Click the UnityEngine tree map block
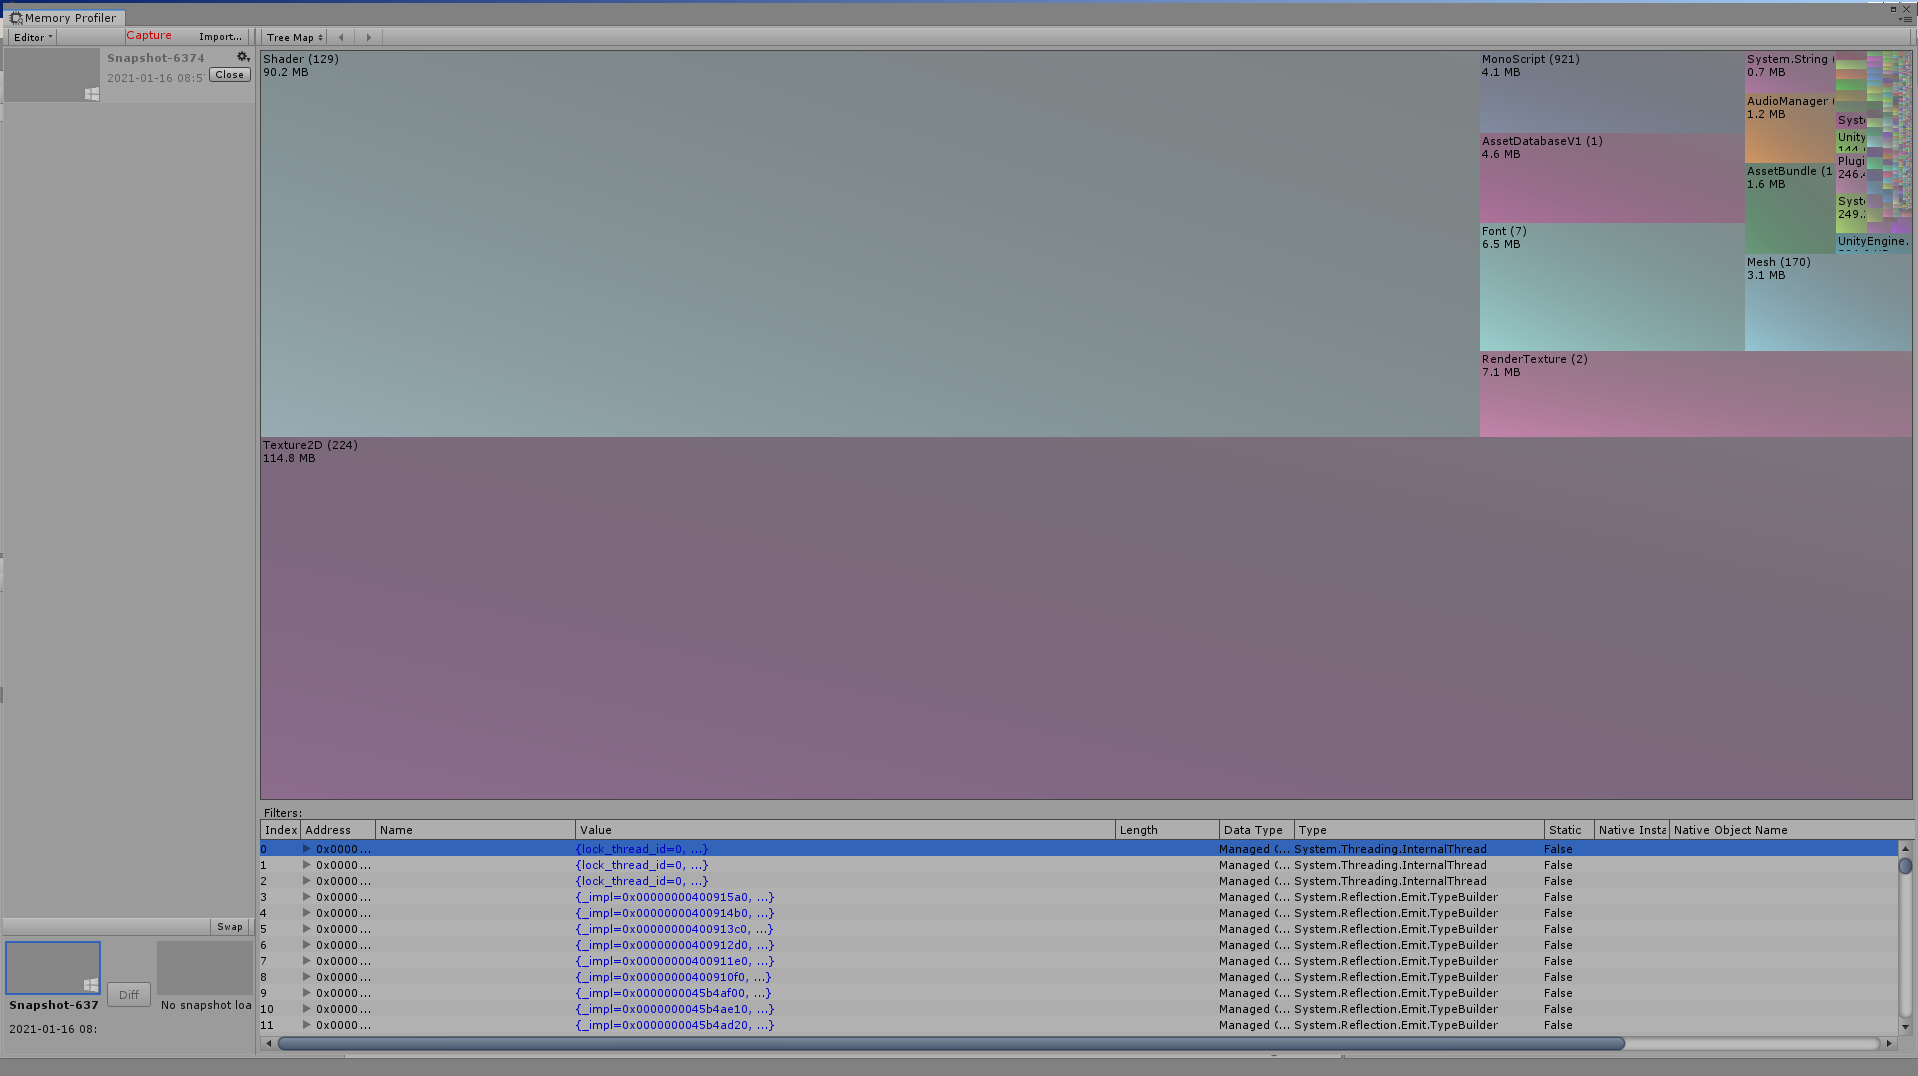This screenshot has width=1918, height=1076. [x=1873, y=243]
